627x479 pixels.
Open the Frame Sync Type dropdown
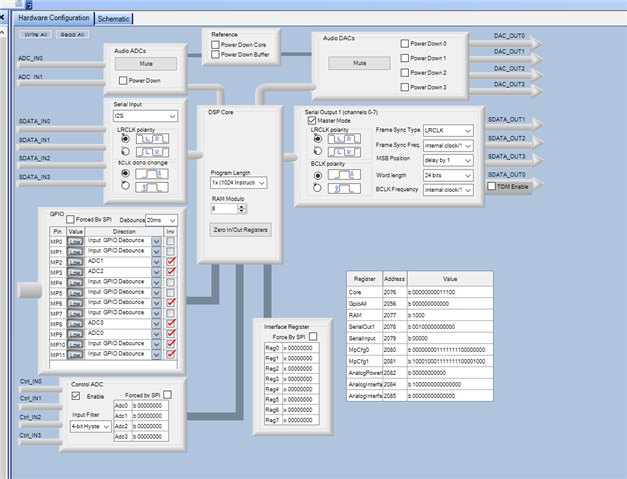click(448, 130)
